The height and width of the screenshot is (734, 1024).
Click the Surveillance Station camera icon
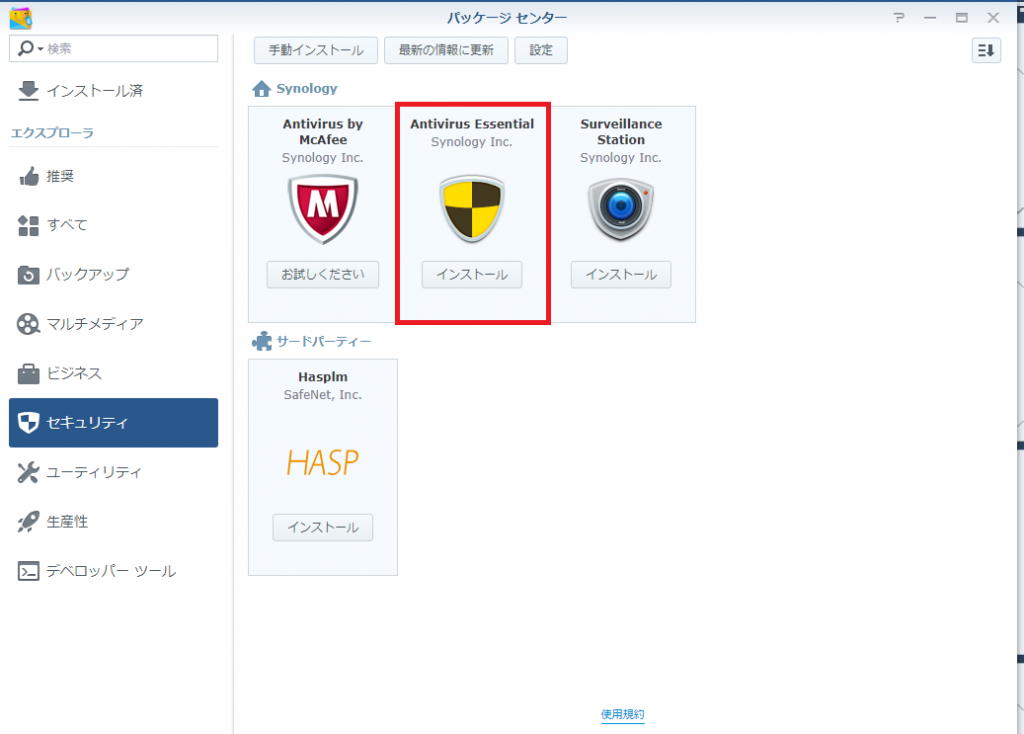[621, 209]
